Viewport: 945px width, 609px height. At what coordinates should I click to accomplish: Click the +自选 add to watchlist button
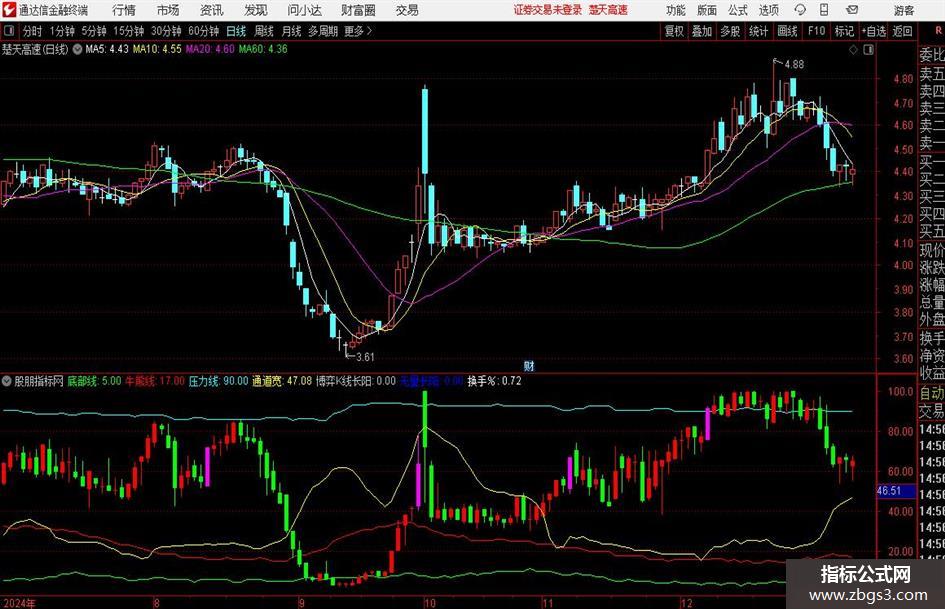point(874,31)
